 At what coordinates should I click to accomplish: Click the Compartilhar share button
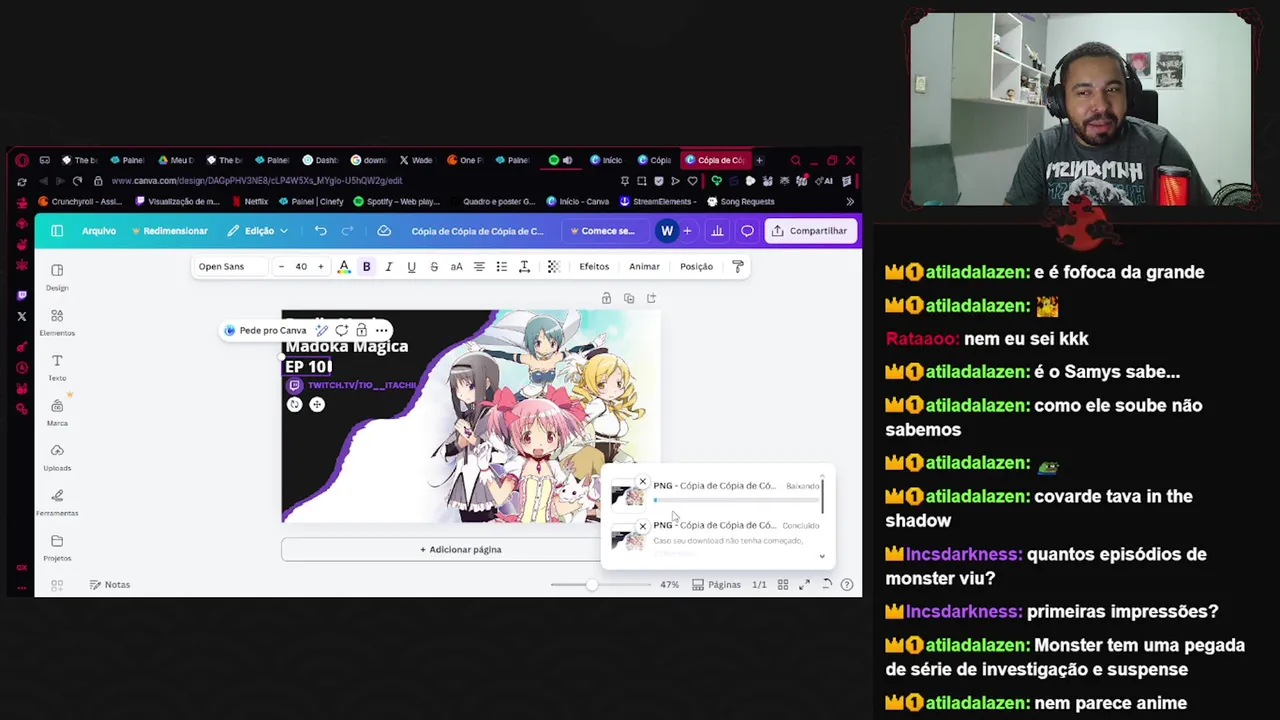(x=810, y=231)
